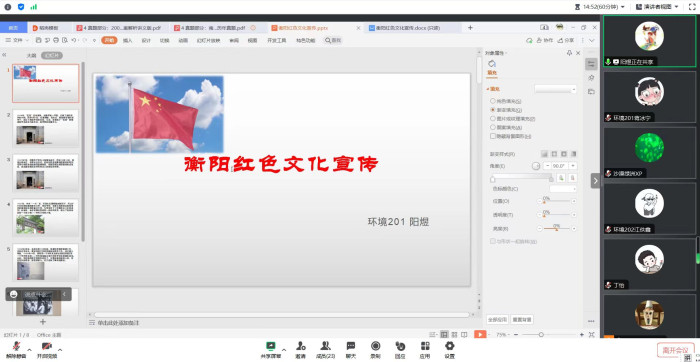Click the notes toggle icon in status bar
This screenshot has width=700, height=362.
click(432, 334)
